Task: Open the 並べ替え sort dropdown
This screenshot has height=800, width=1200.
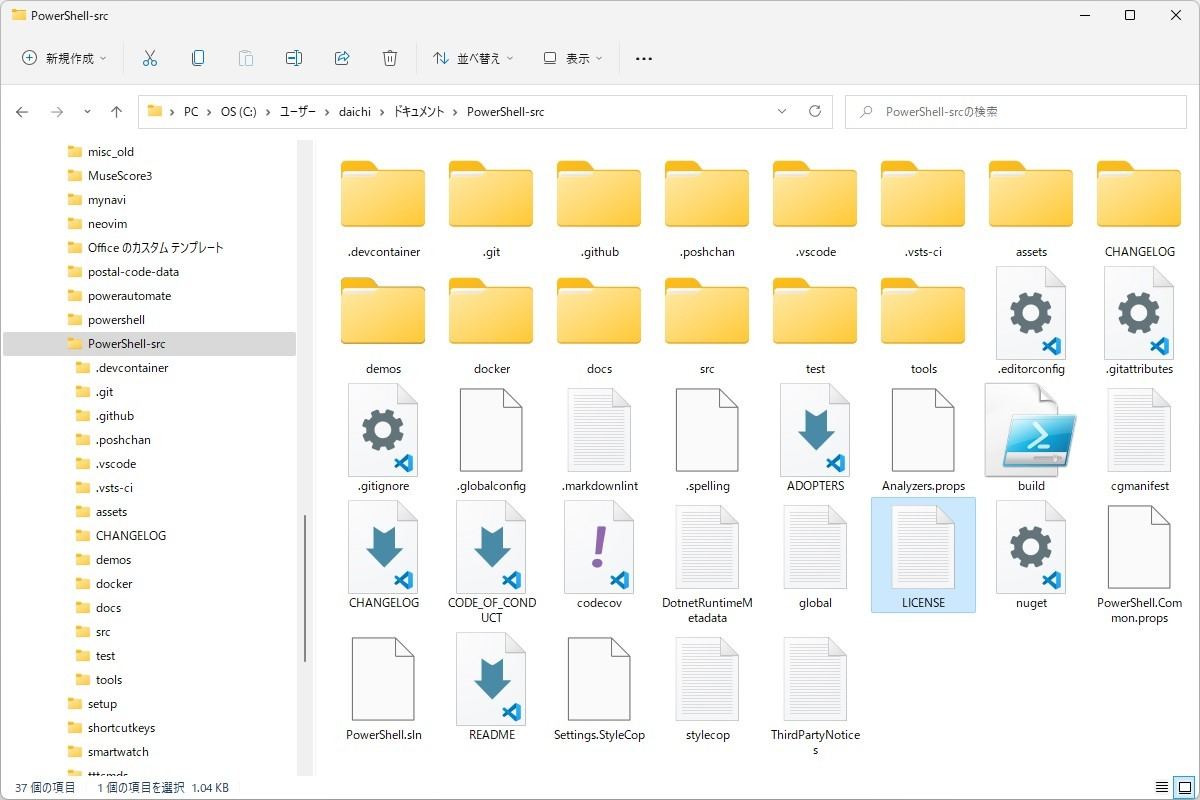Action: (x=473, y=58)
